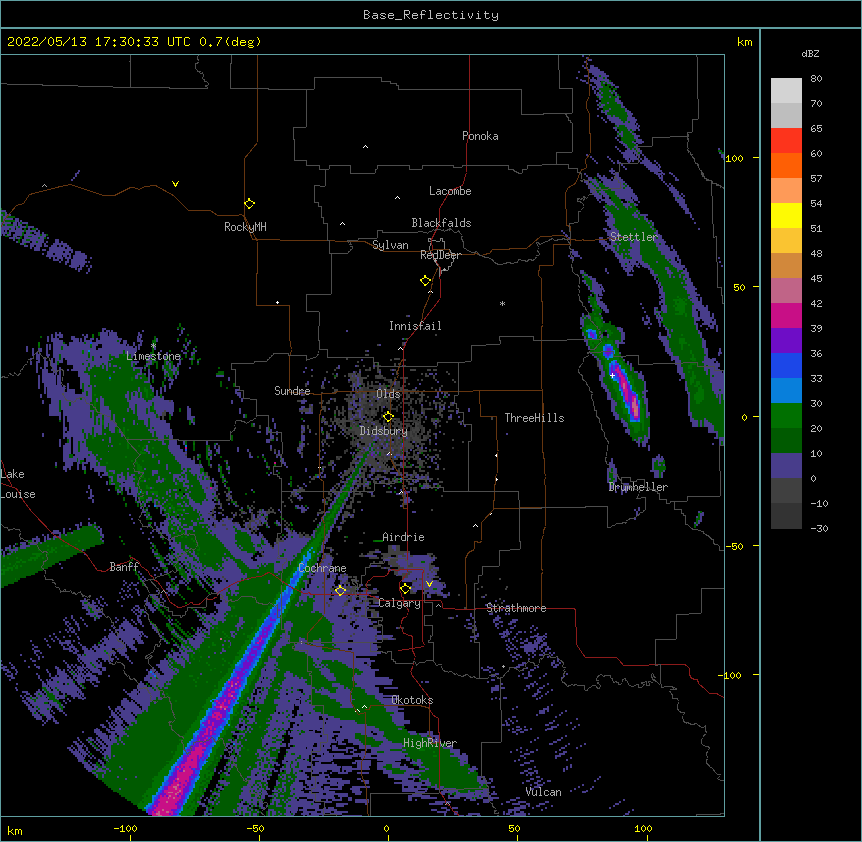862x842 pixels.
Task: Click the yellow station marker above RockyMH
Action: tap(249, 204)
